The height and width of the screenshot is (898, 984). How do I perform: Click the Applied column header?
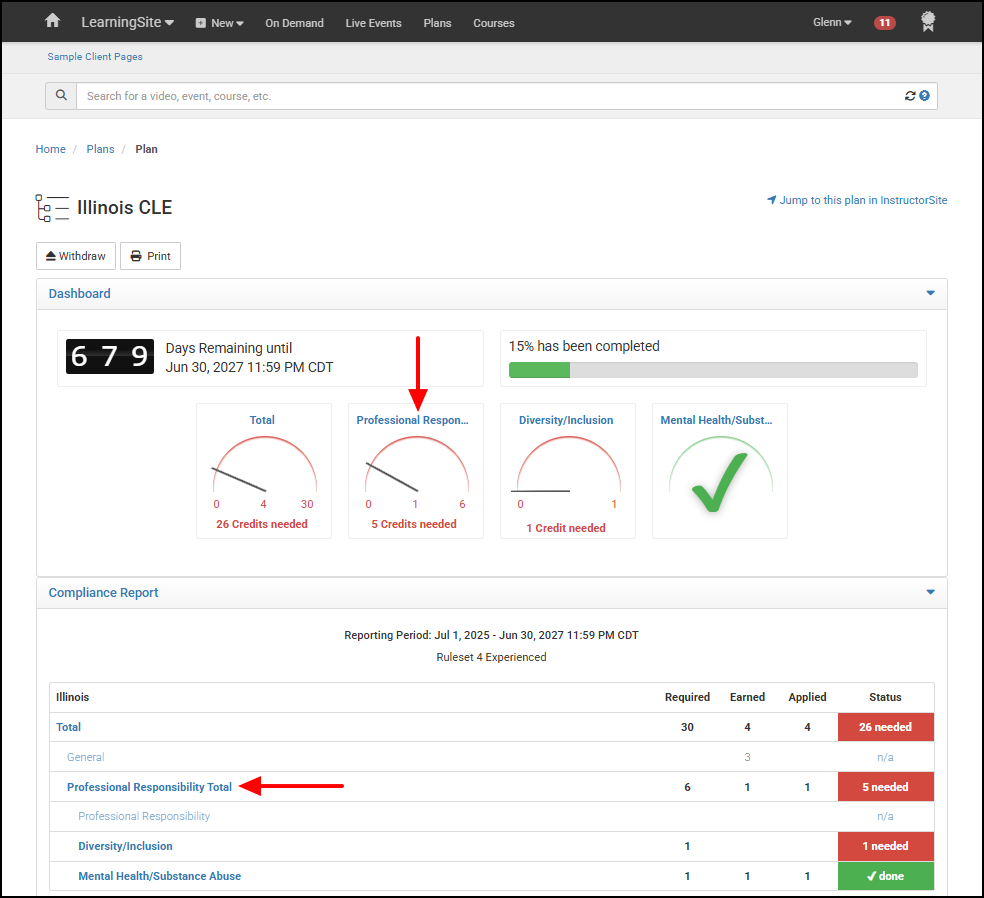[x=807, y=697]
